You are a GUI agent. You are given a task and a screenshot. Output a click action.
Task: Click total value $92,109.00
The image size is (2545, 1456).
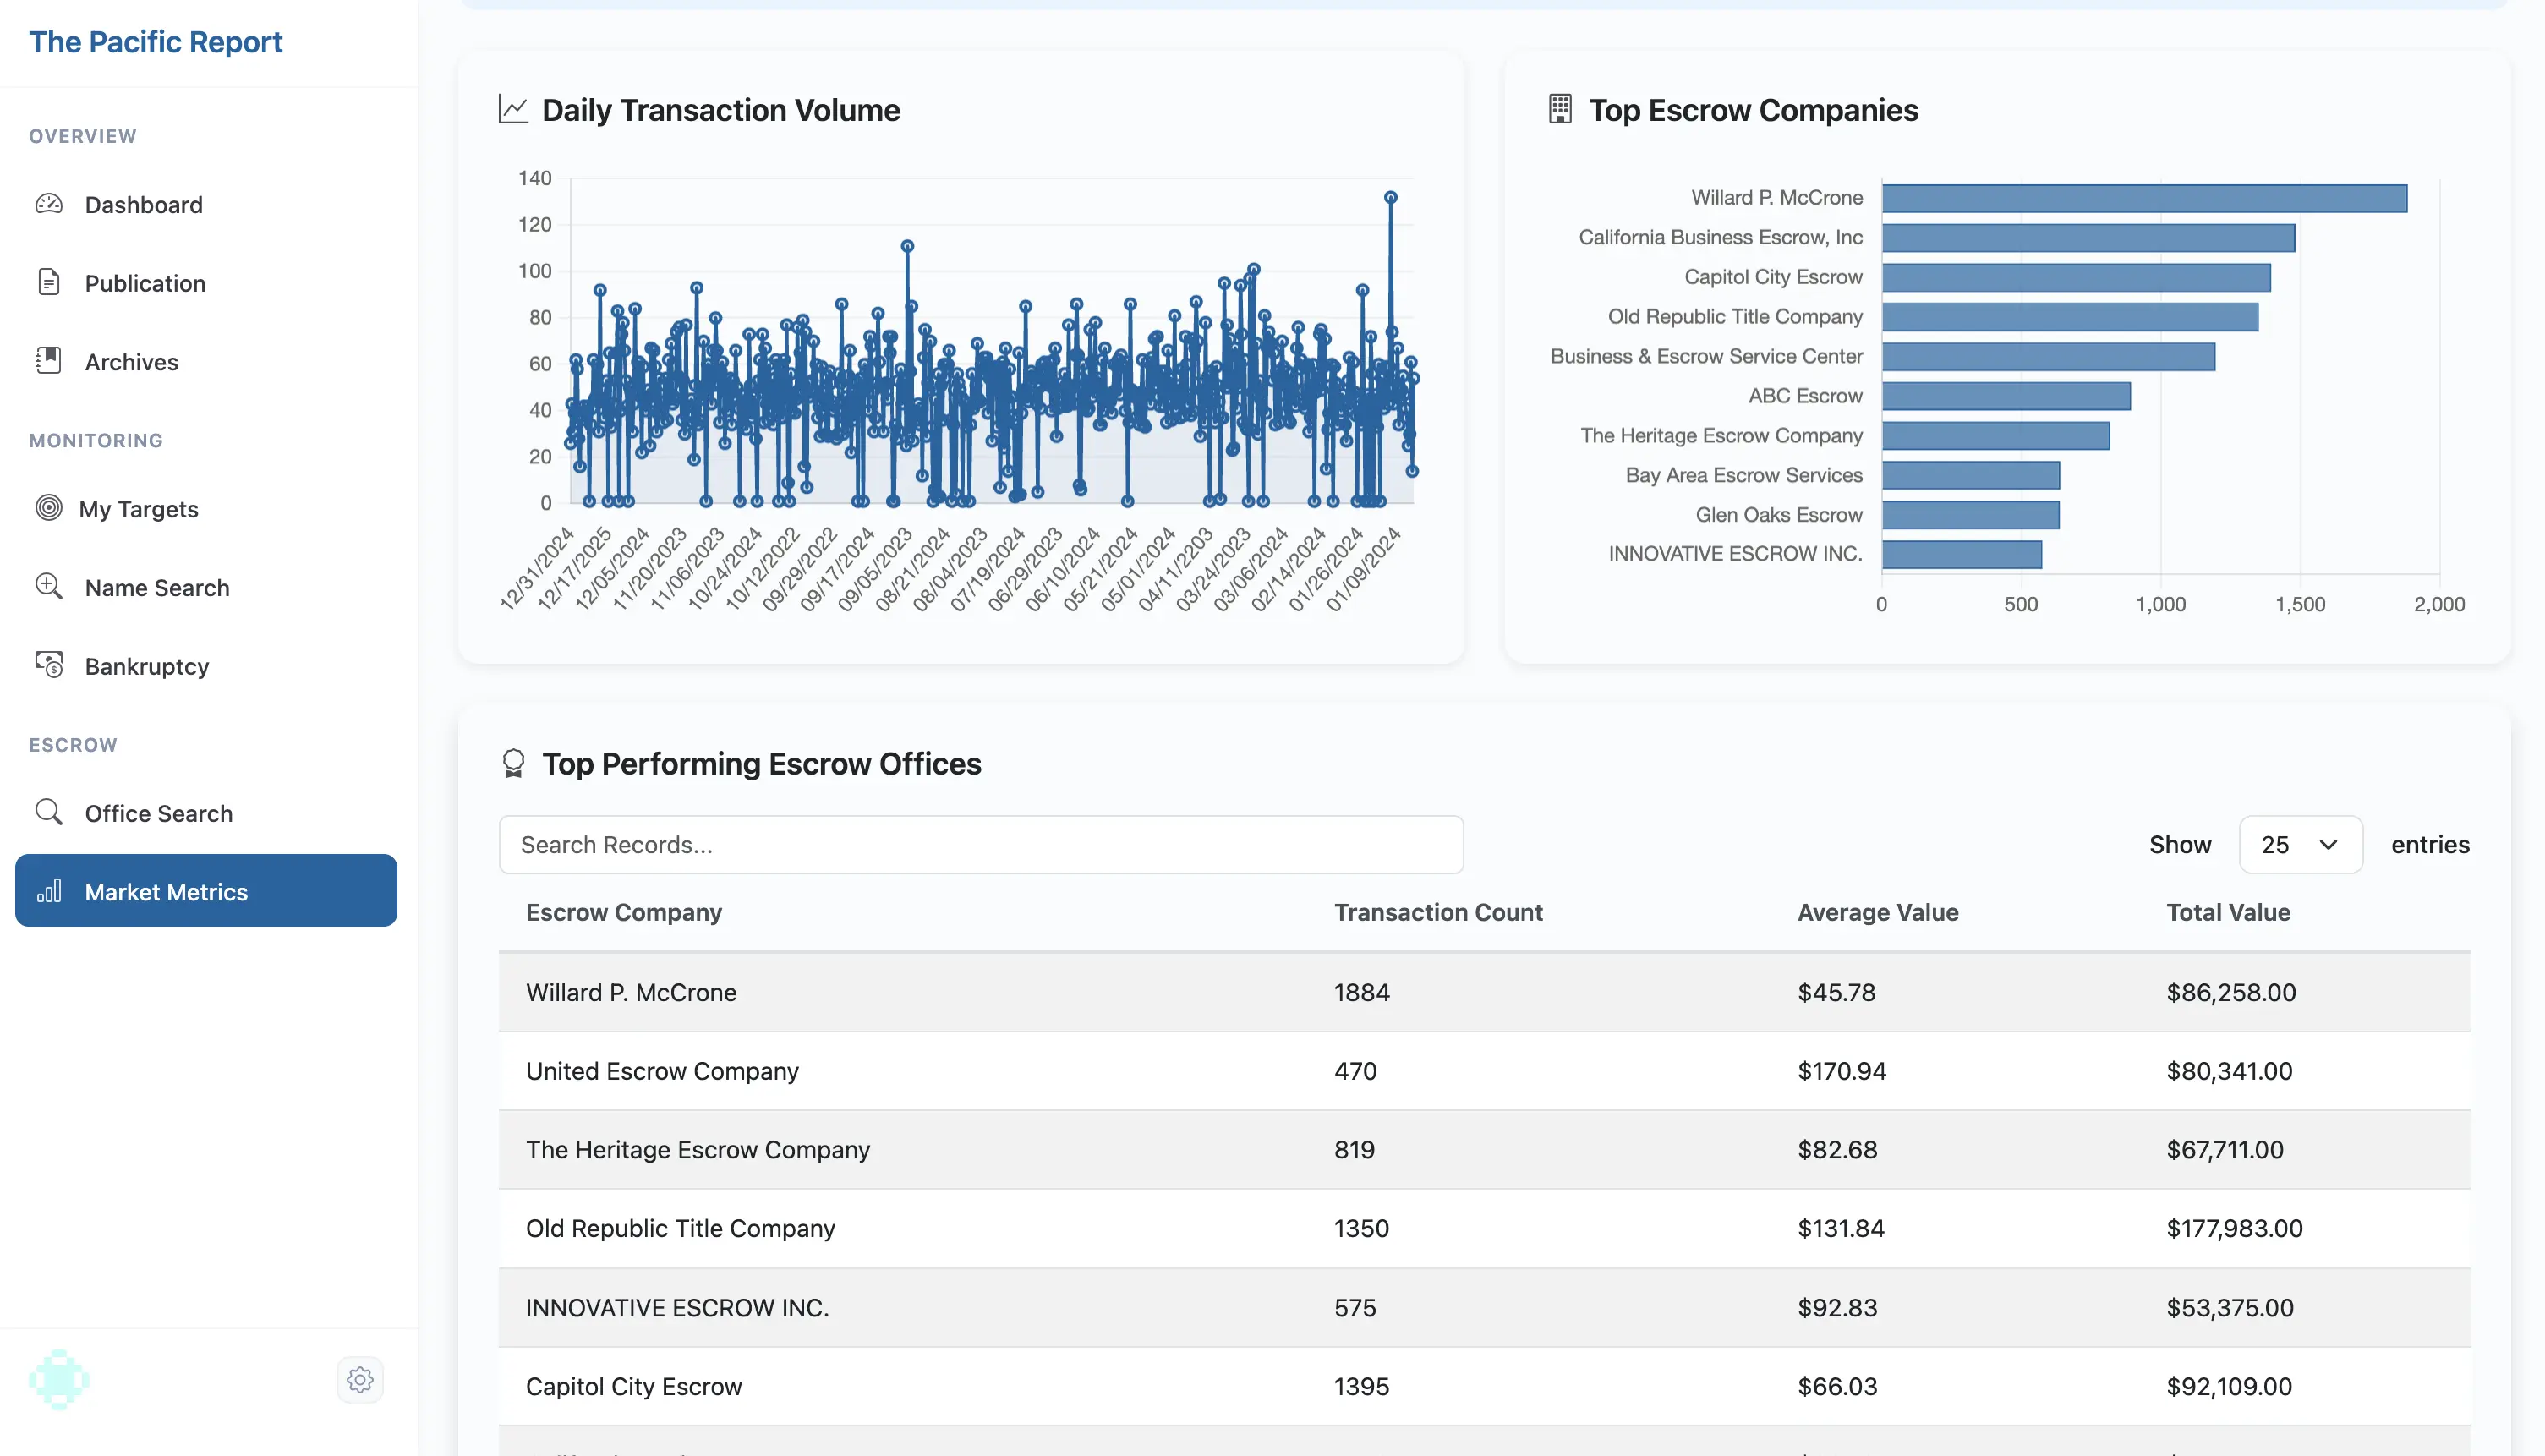pos(2229,1386)
